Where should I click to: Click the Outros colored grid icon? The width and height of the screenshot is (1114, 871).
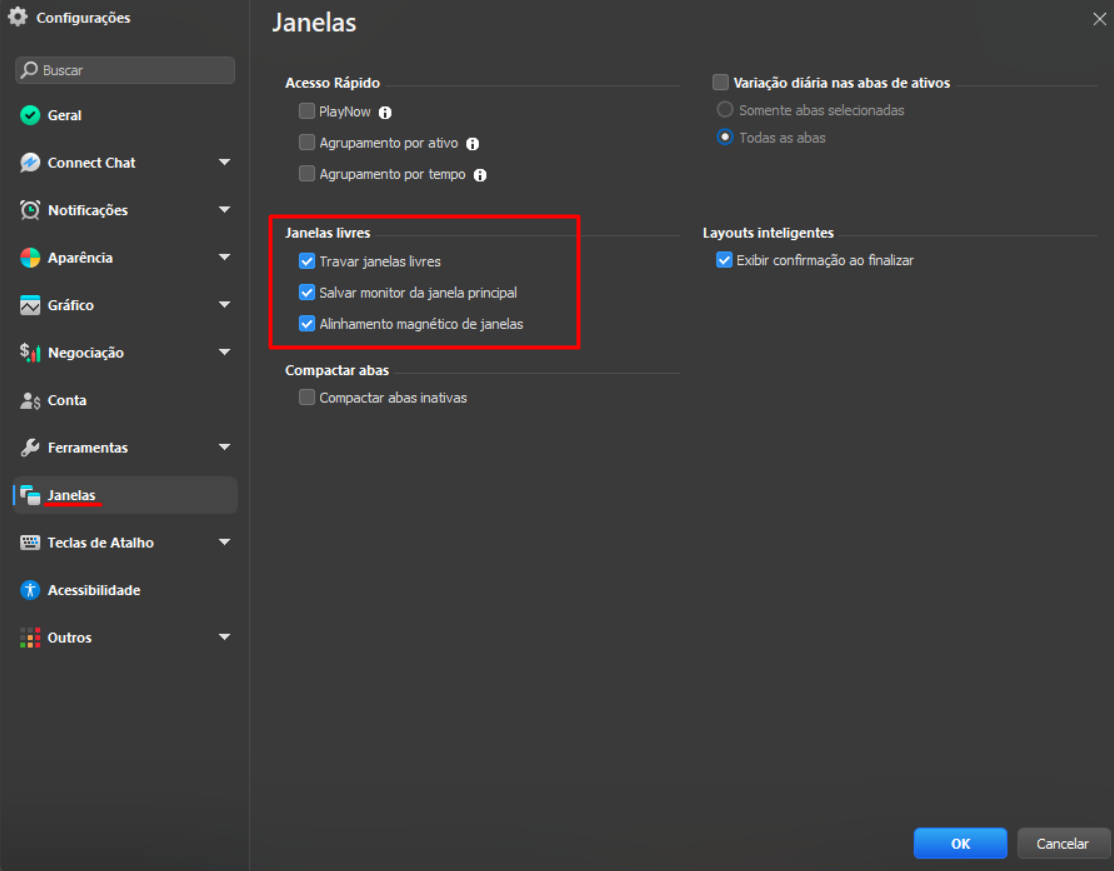point(30,638)
